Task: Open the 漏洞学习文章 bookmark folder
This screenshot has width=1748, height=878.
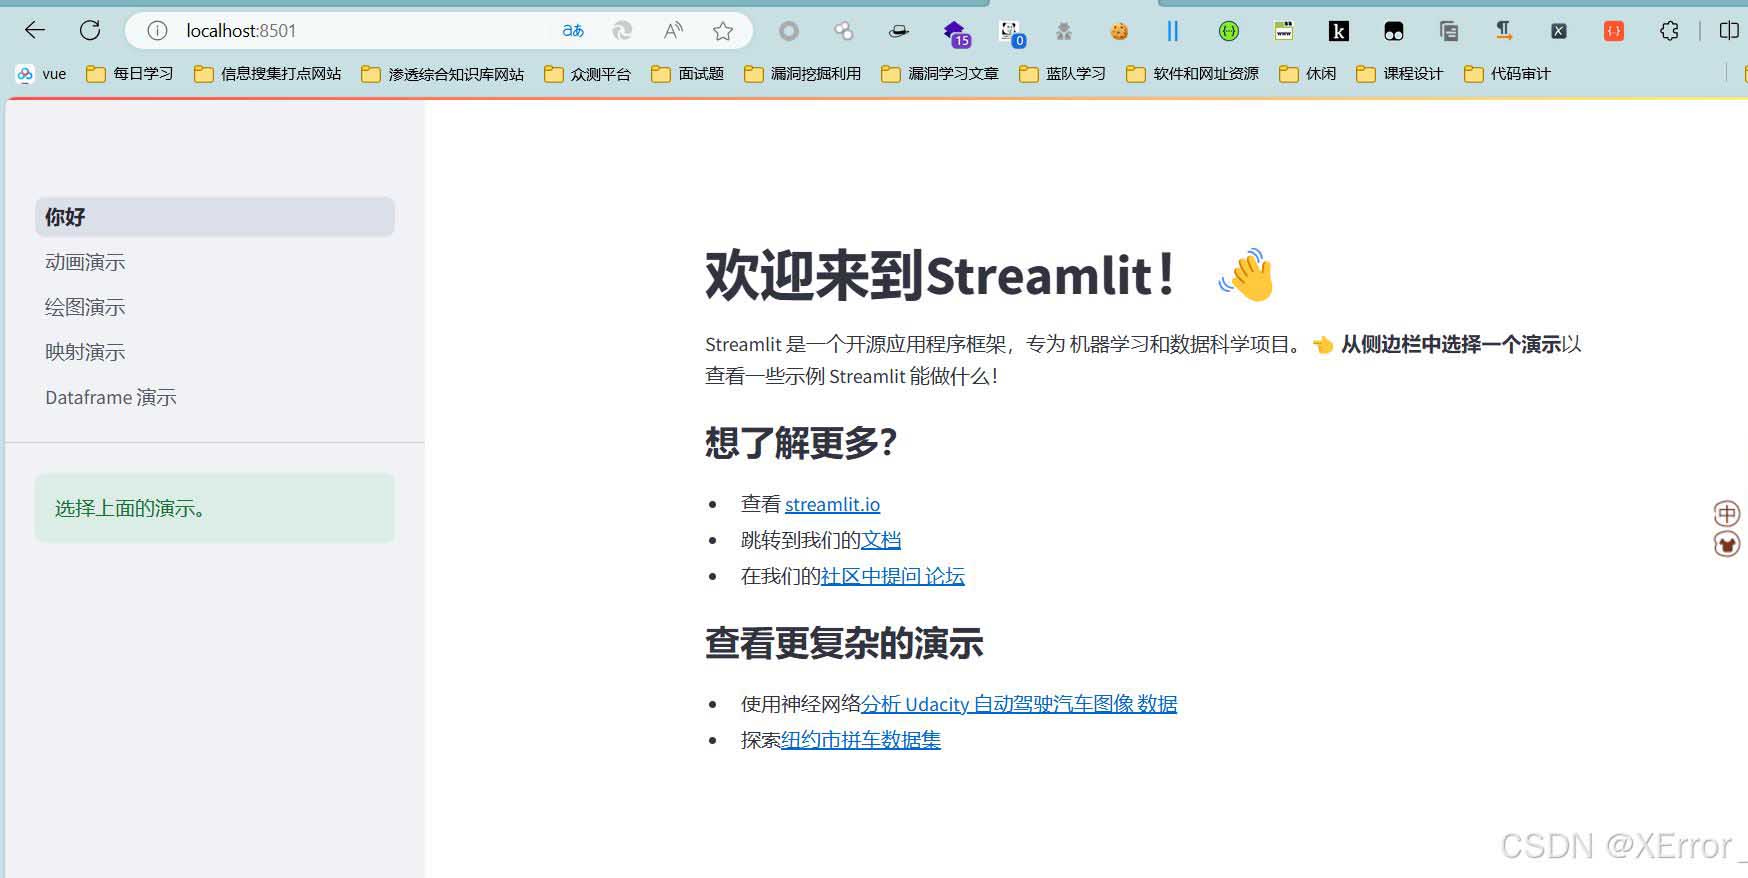Action: click(x=939, y=74)
